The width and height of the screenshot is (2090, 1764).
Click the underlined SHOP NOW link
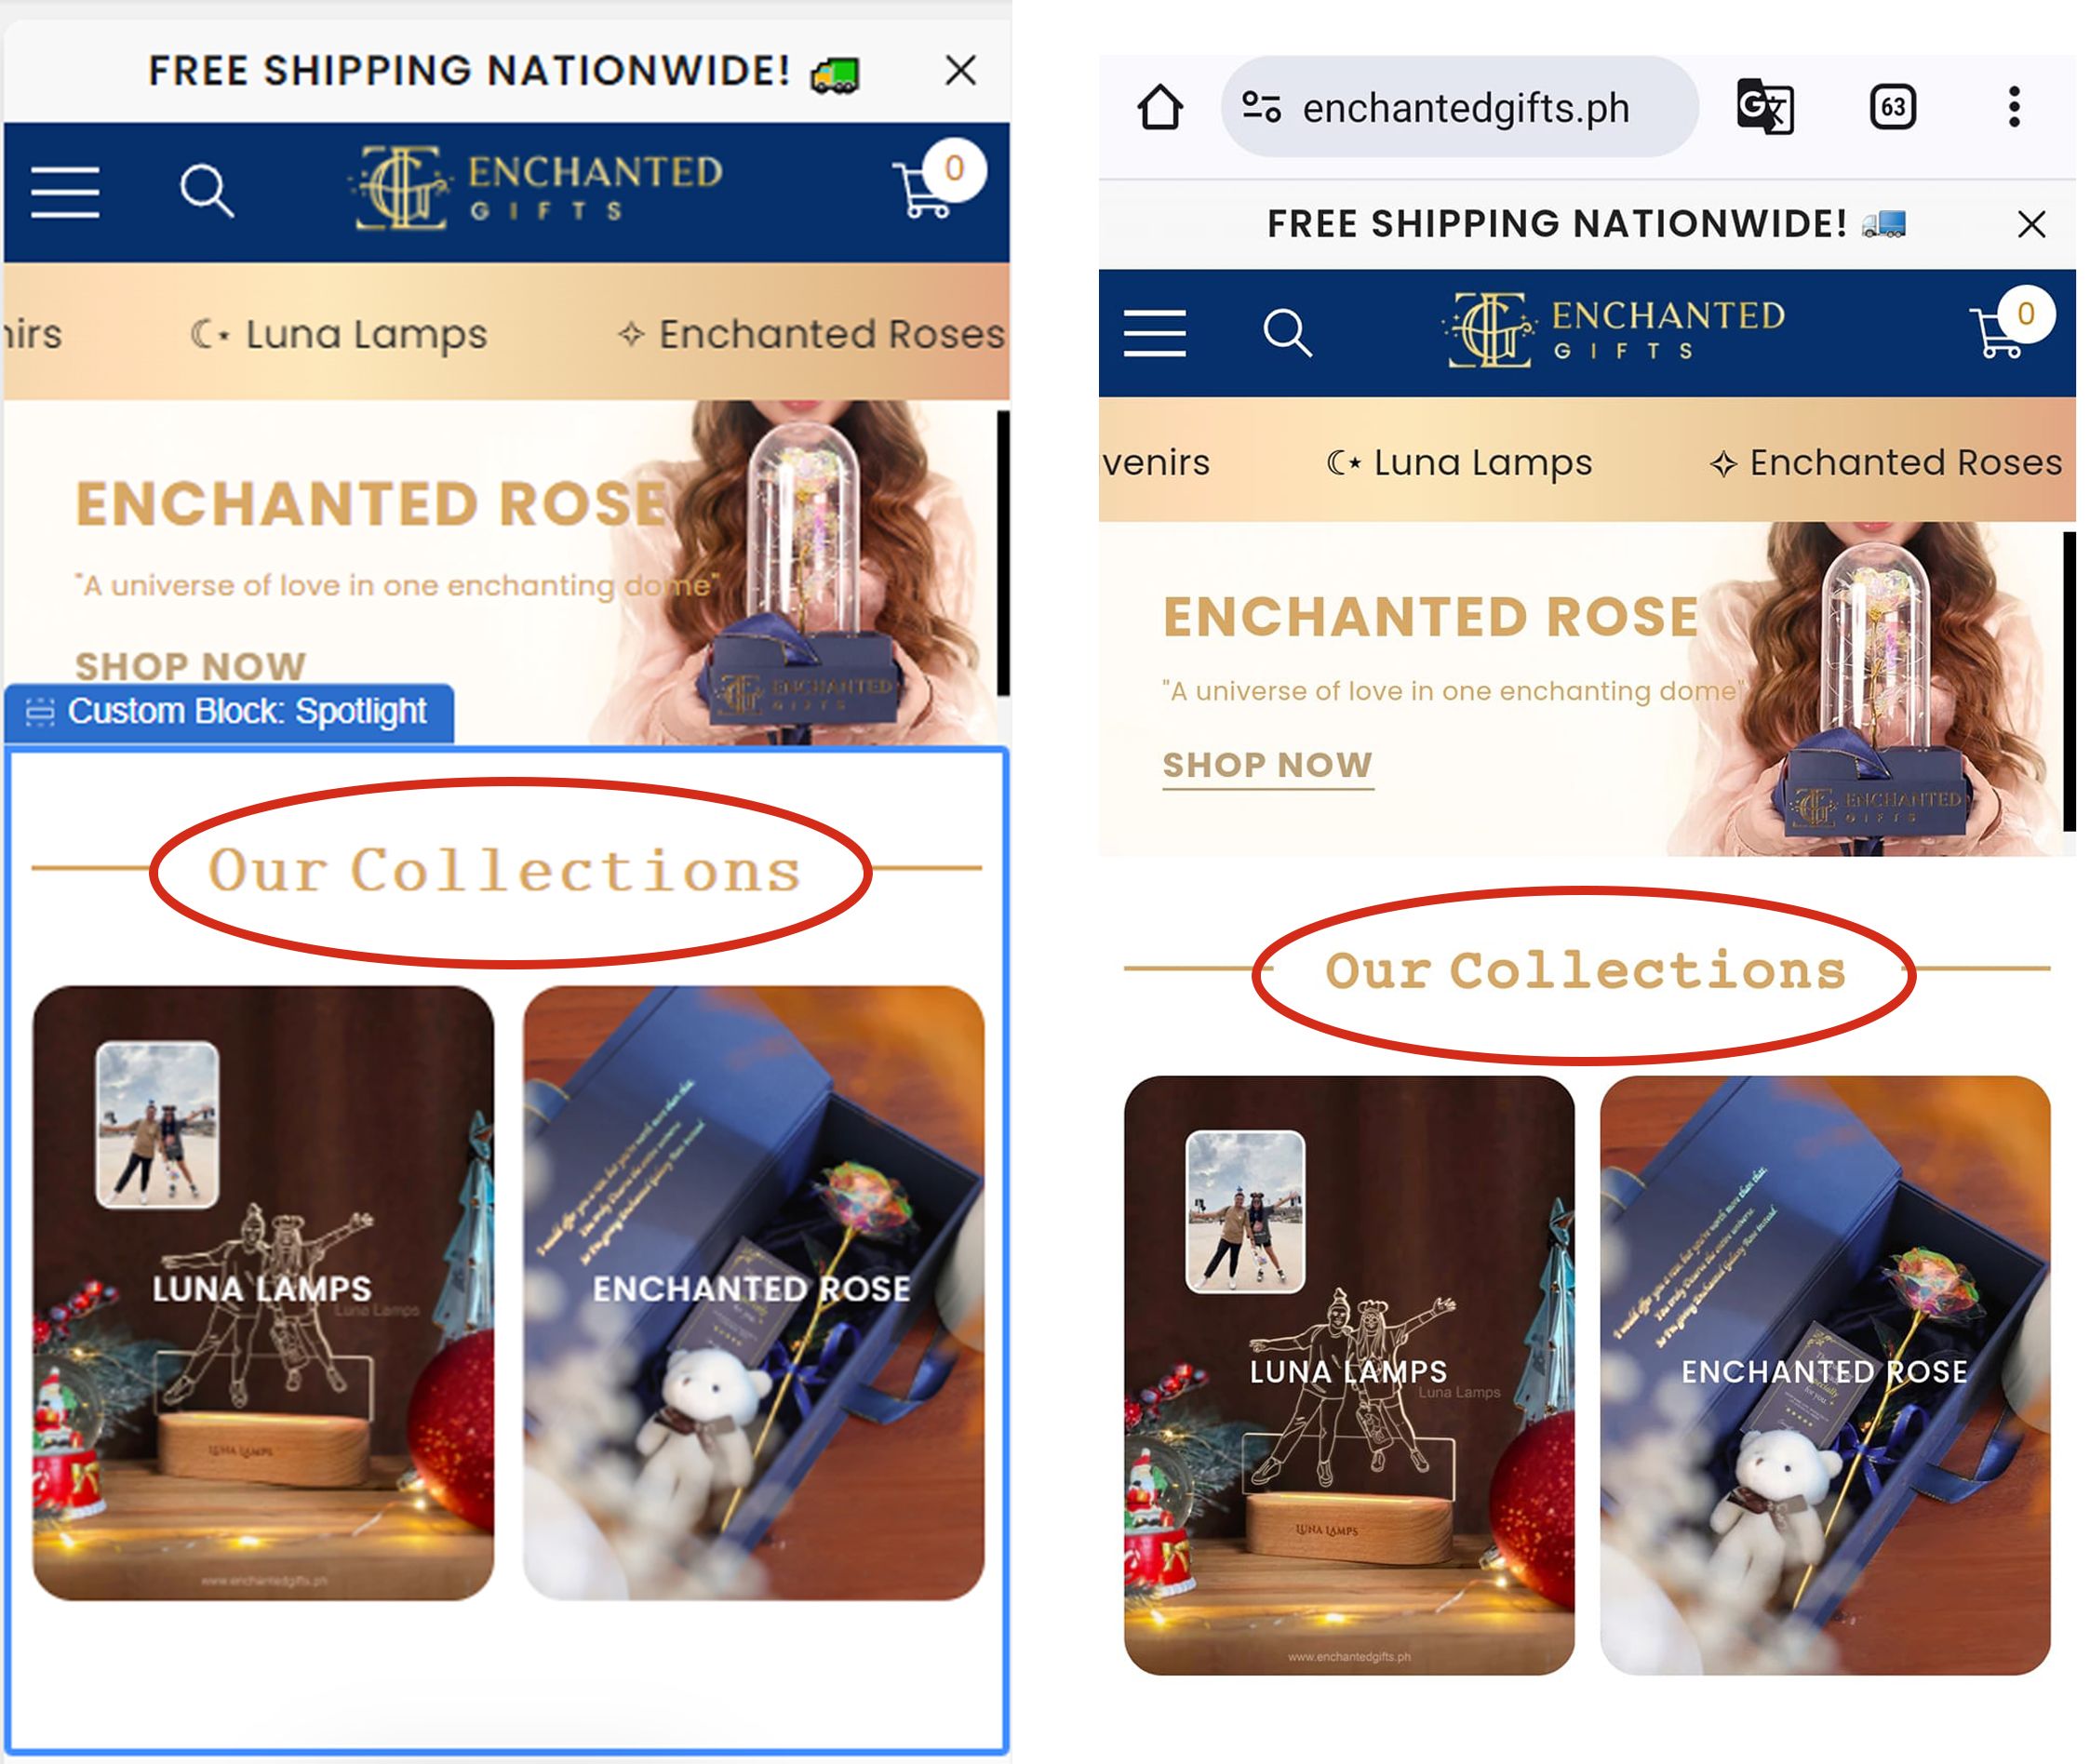click(1267, 766)
